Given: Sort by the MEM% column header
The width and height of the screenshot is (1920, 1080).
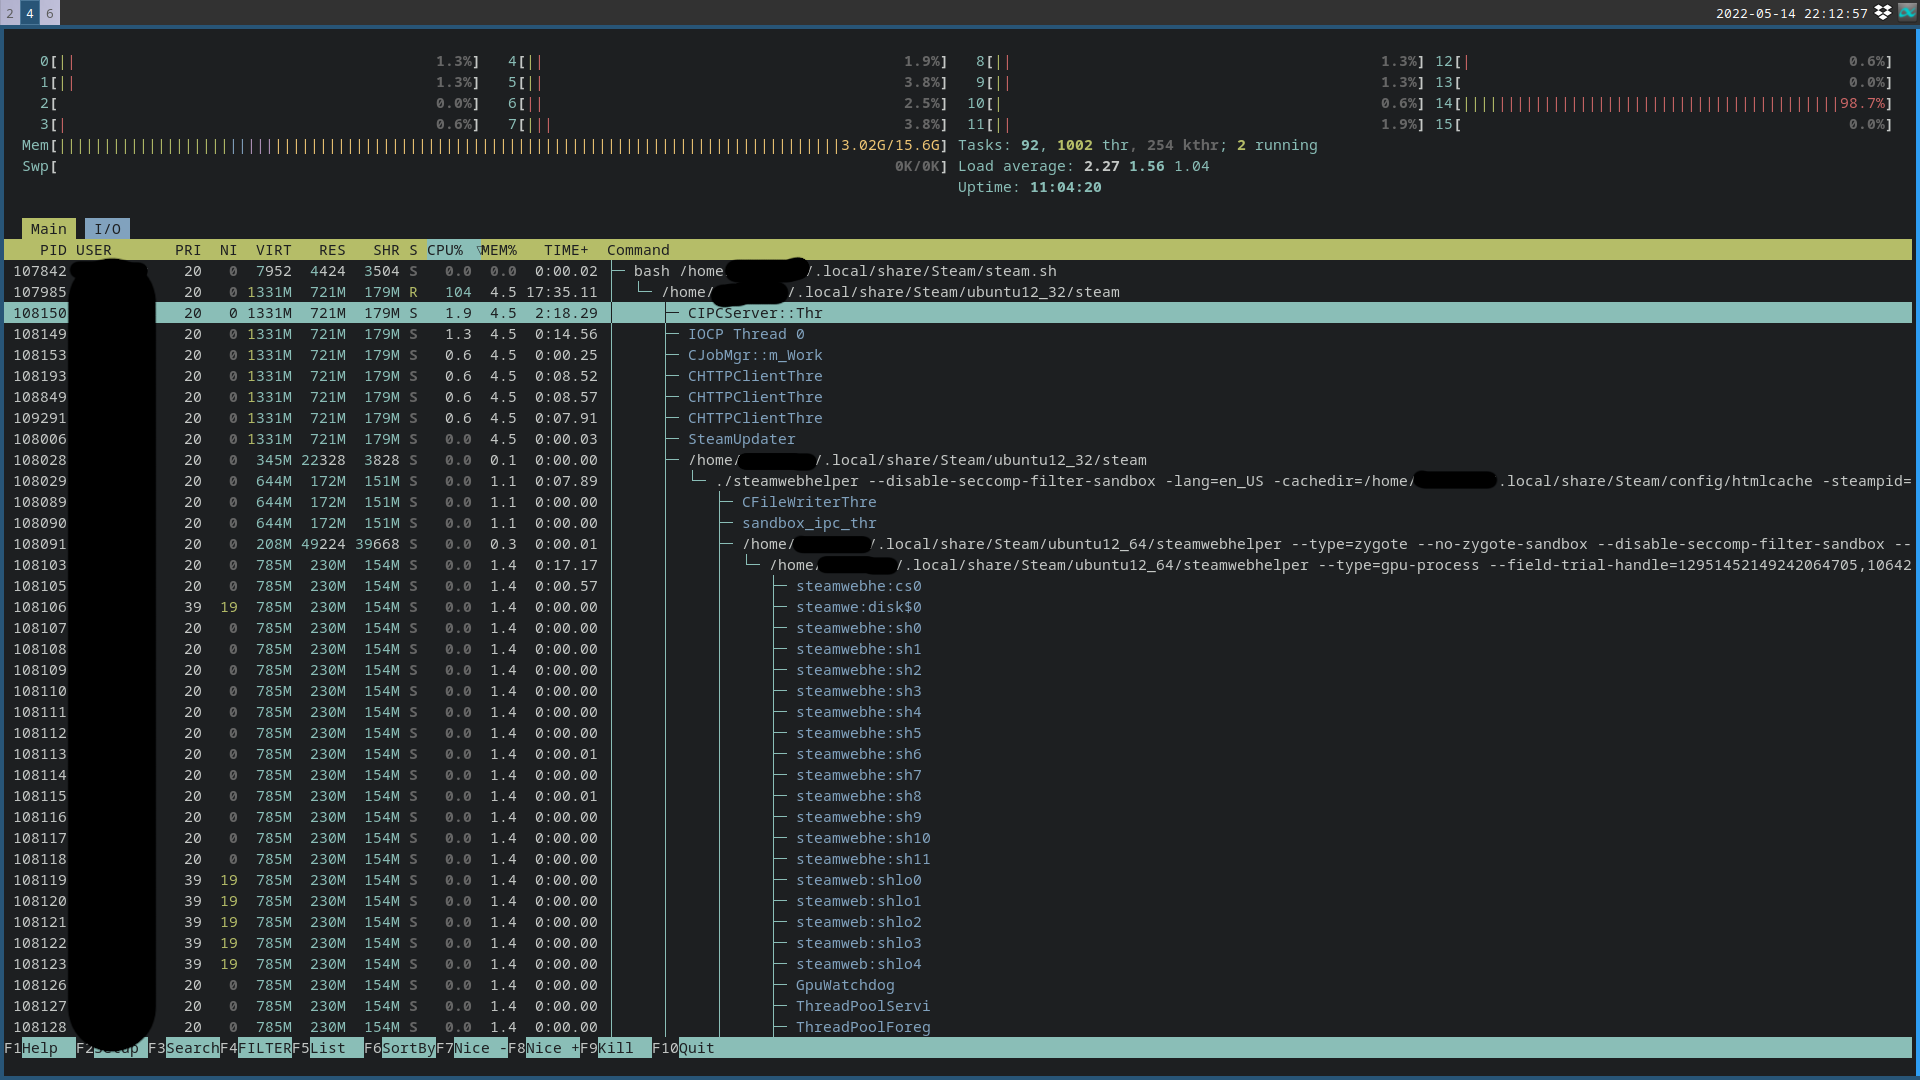Looking at the screenshot, I should [499, 250].
